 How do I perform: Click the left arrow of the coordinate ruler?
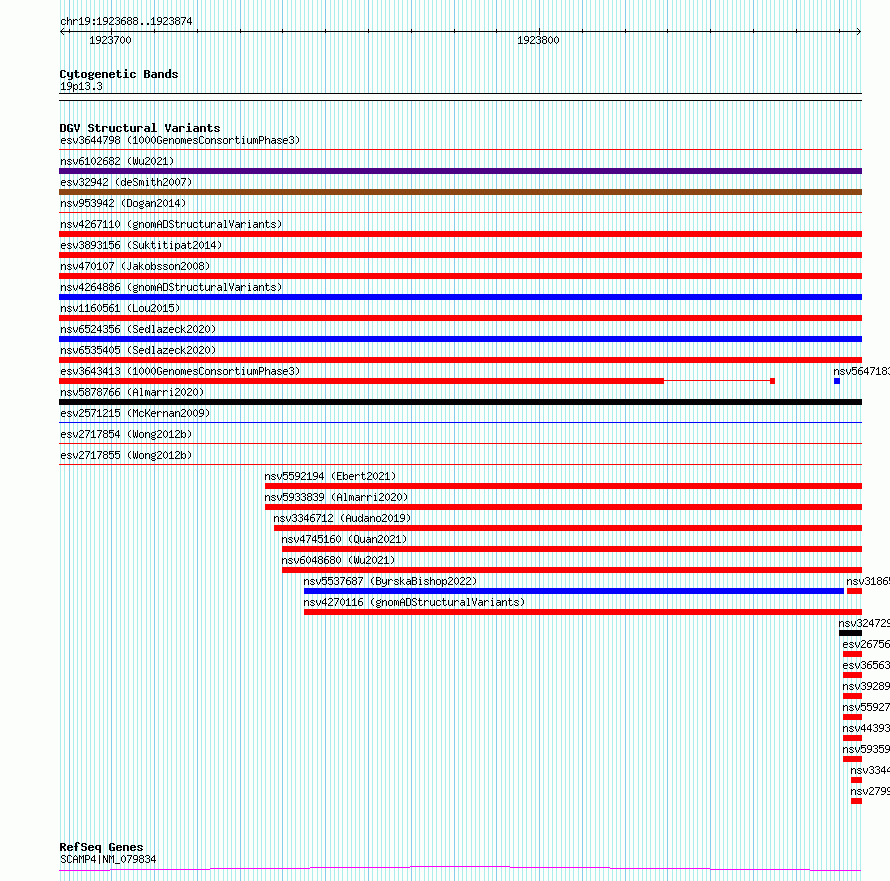62,32
